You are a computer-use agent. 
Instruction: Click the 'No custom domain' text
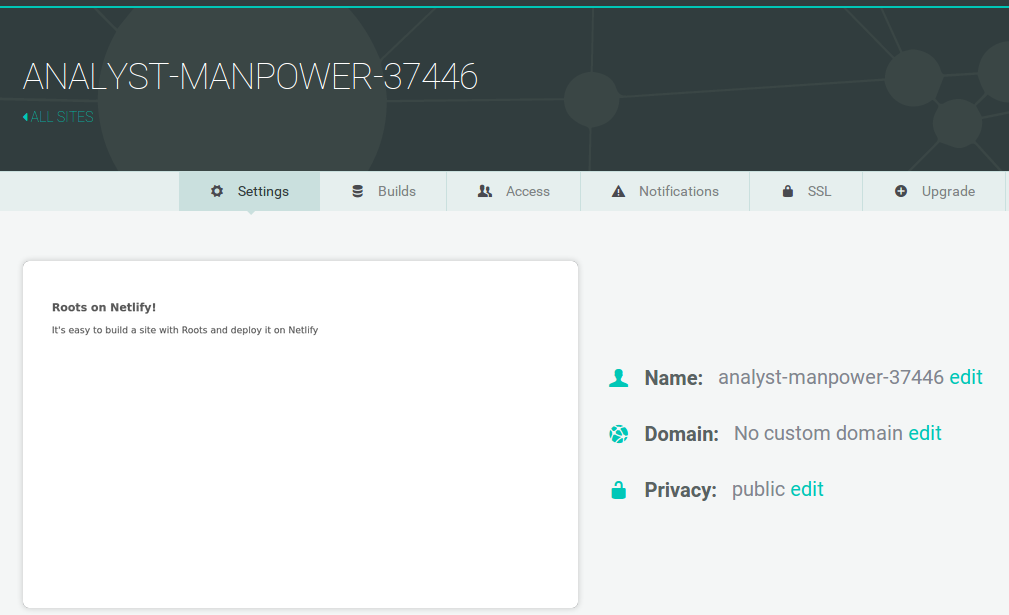[819, 433]
